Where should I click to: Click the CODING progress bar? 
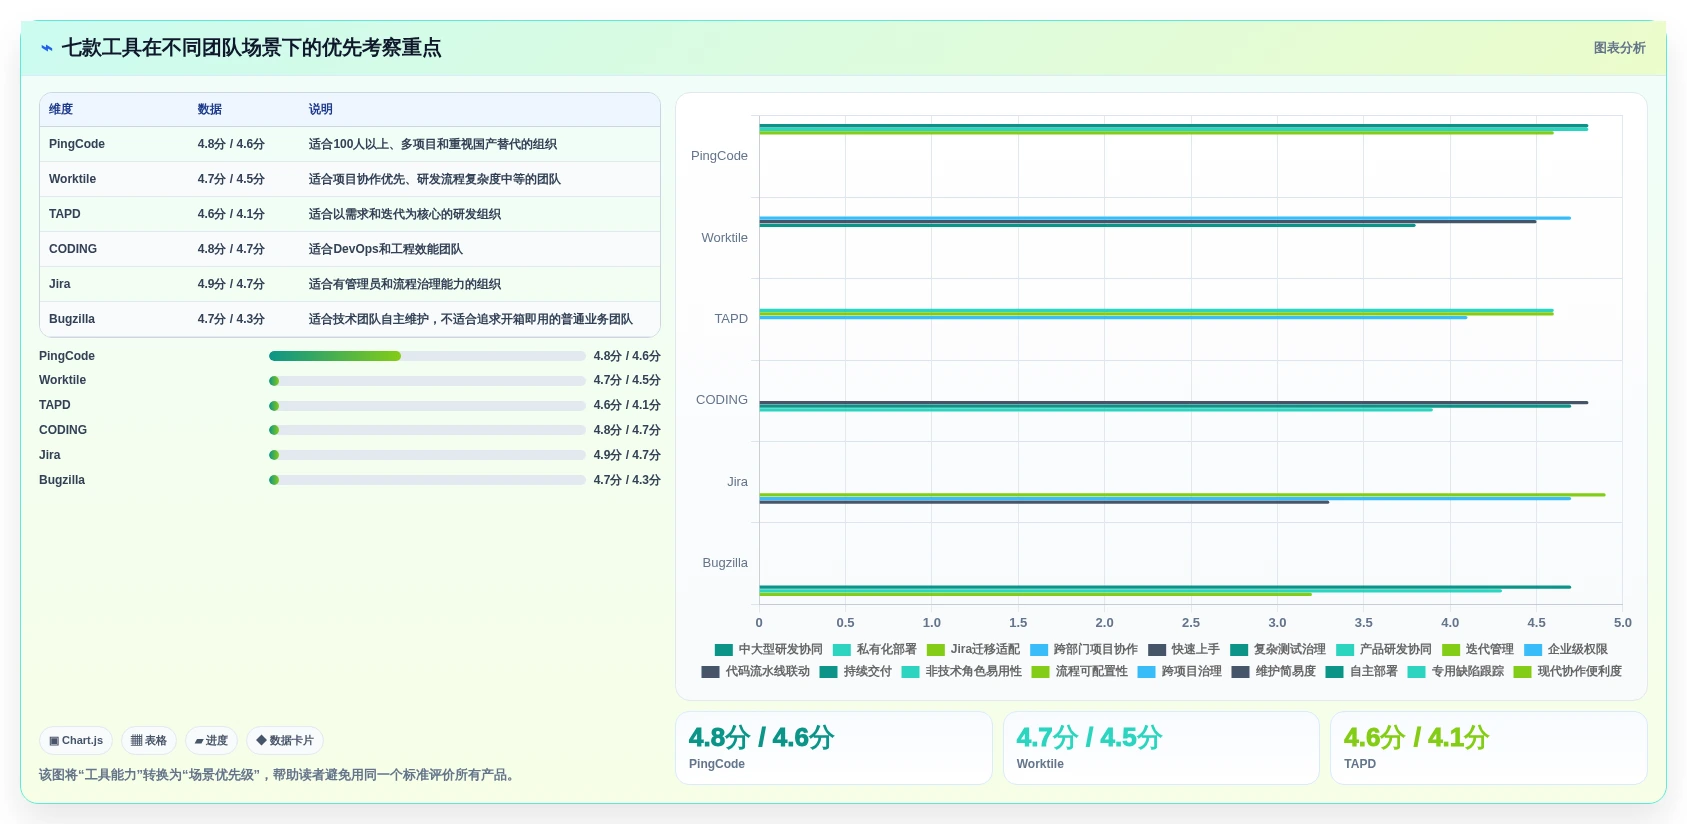coord(427,430)
